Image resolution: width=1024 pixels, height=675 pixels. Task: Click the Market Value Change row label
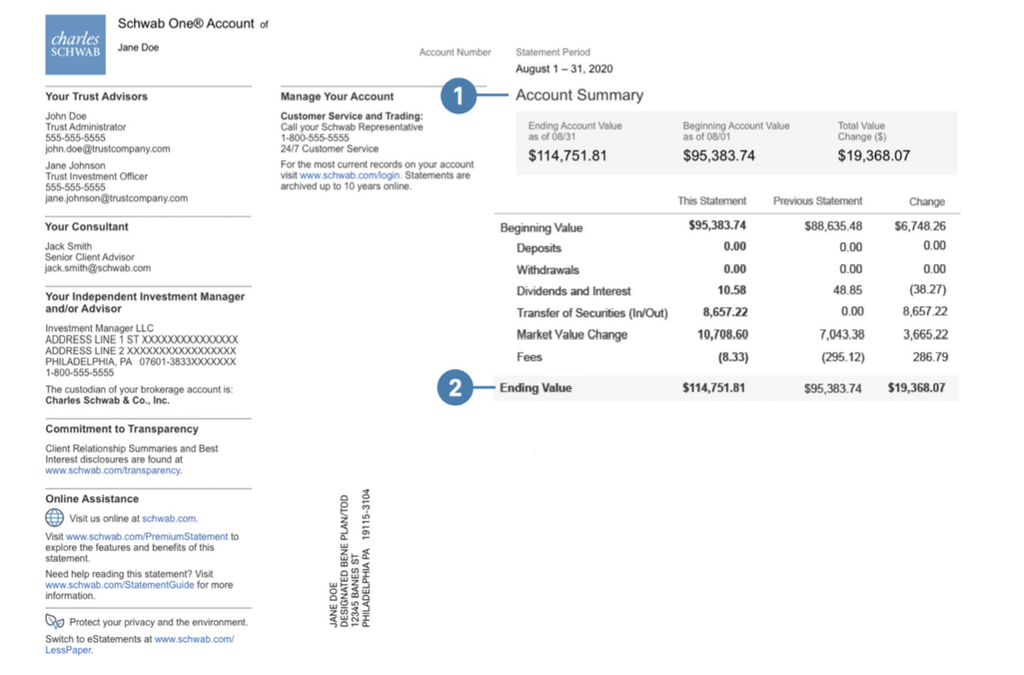(x=571, y=334)
